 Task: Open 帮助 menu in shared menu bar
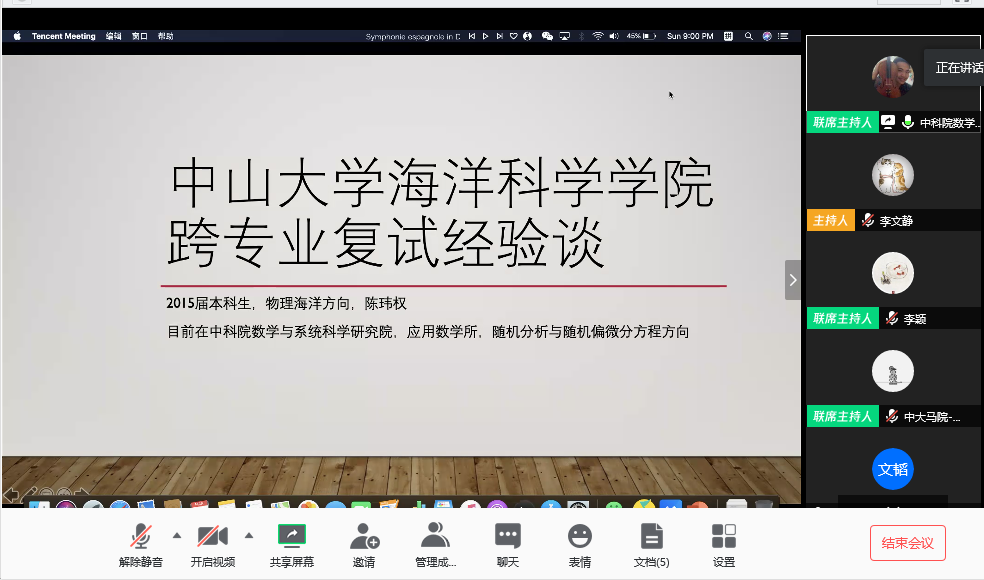pos(165,36)
